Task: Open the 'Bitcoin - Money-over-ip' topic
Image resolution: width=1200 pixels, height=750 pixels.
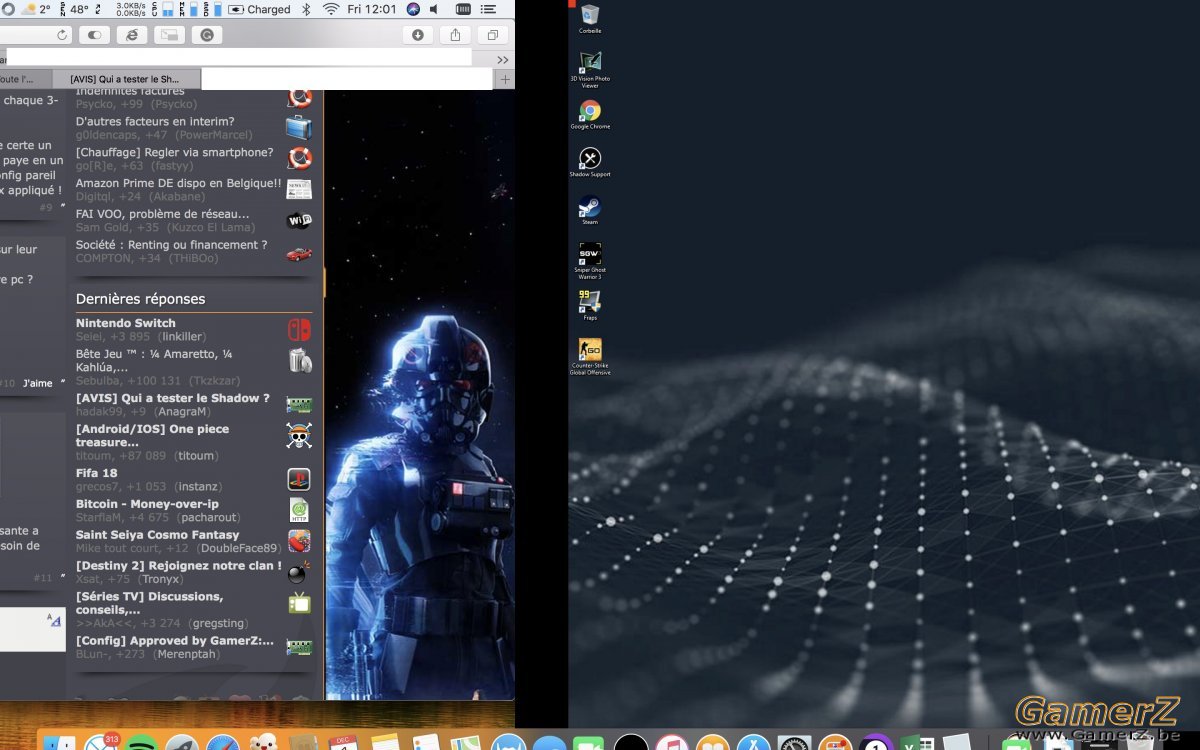Action: (147, 504)
